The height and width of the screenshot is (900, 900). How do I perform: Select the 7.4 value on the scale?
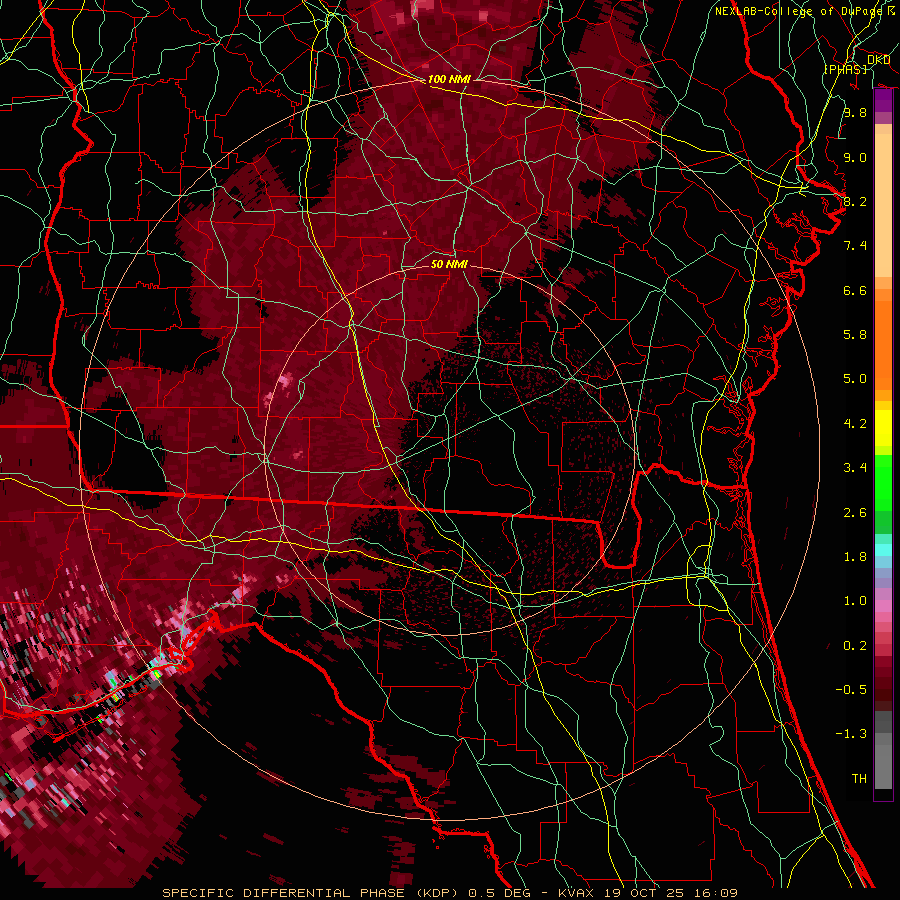click(x=855, y=246)
